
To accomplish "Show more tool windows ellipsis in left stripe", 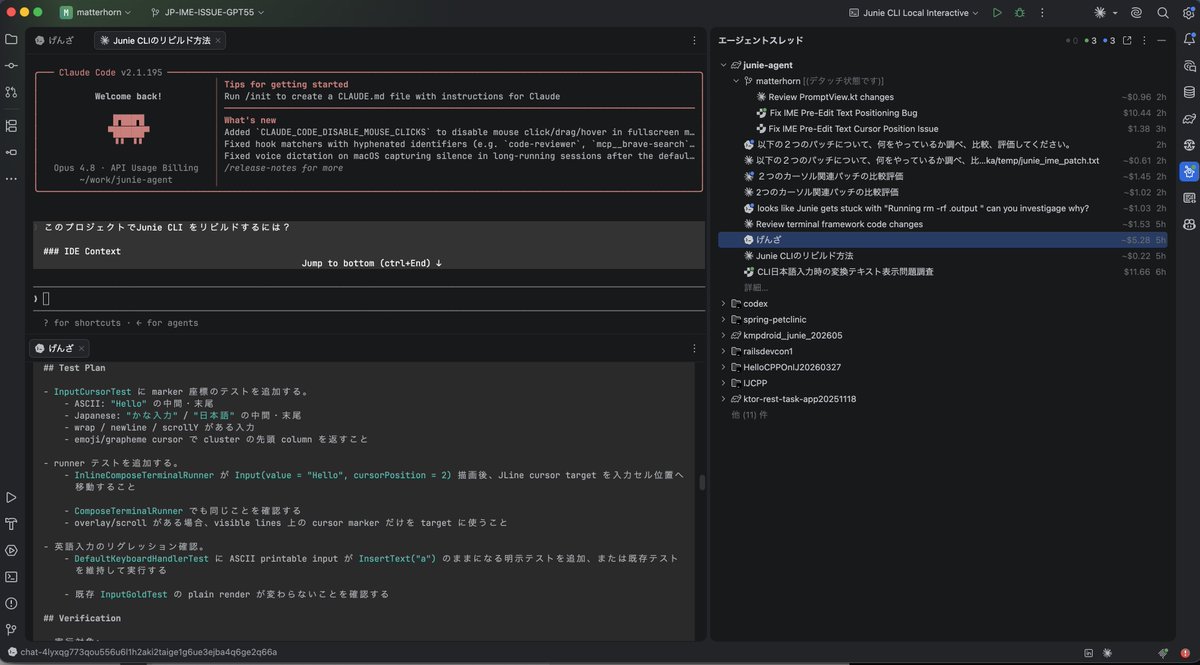I will tap(12, 178).
